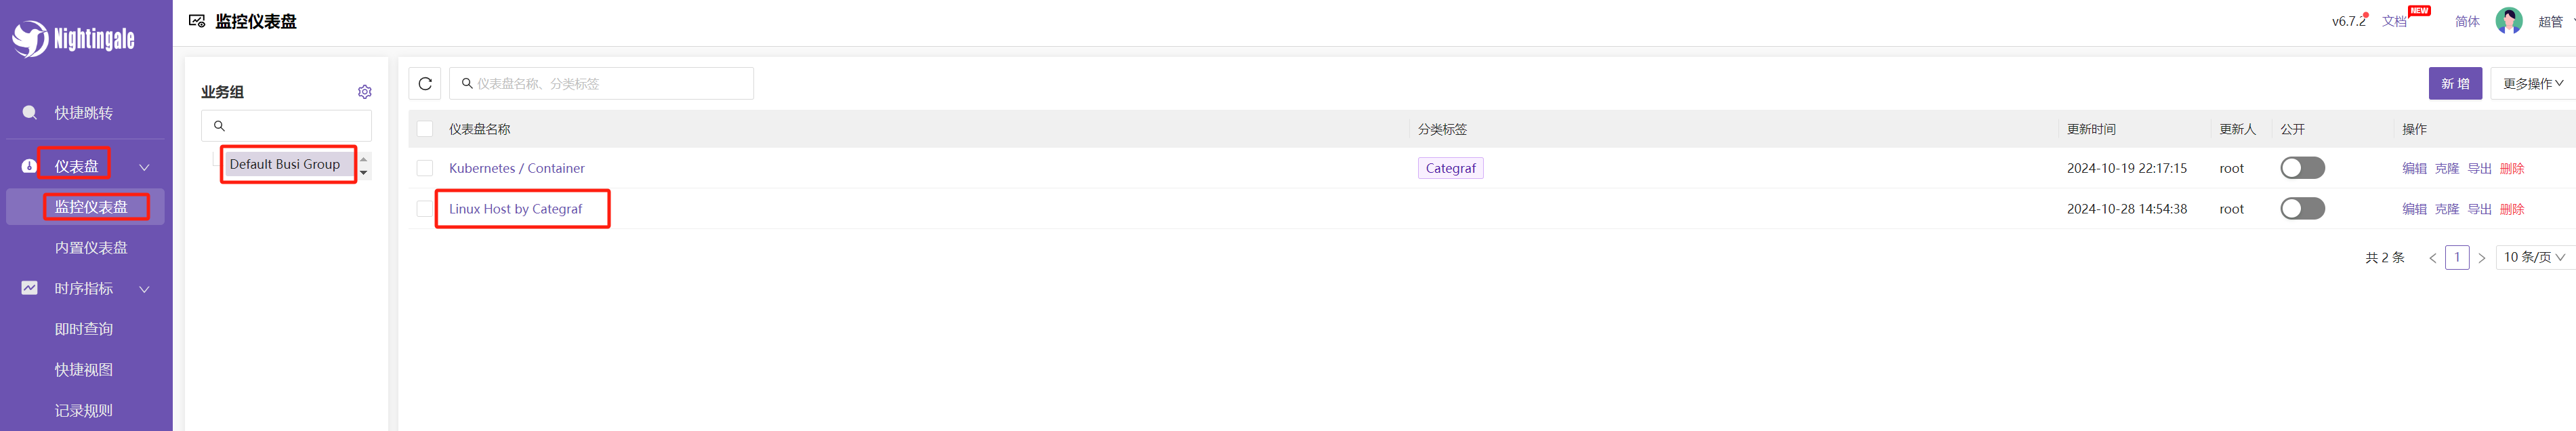Click the refresh dashboard list icon

pyautogui.click(x=425, y=84)
